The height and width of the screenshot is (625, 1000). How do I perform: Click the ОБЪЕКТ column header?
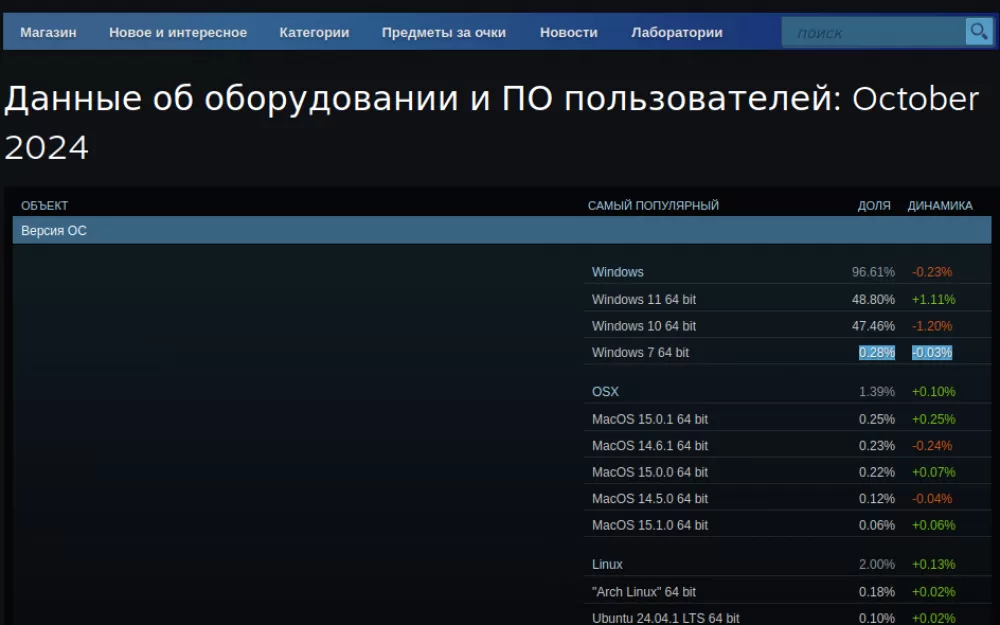click(45, 205)
